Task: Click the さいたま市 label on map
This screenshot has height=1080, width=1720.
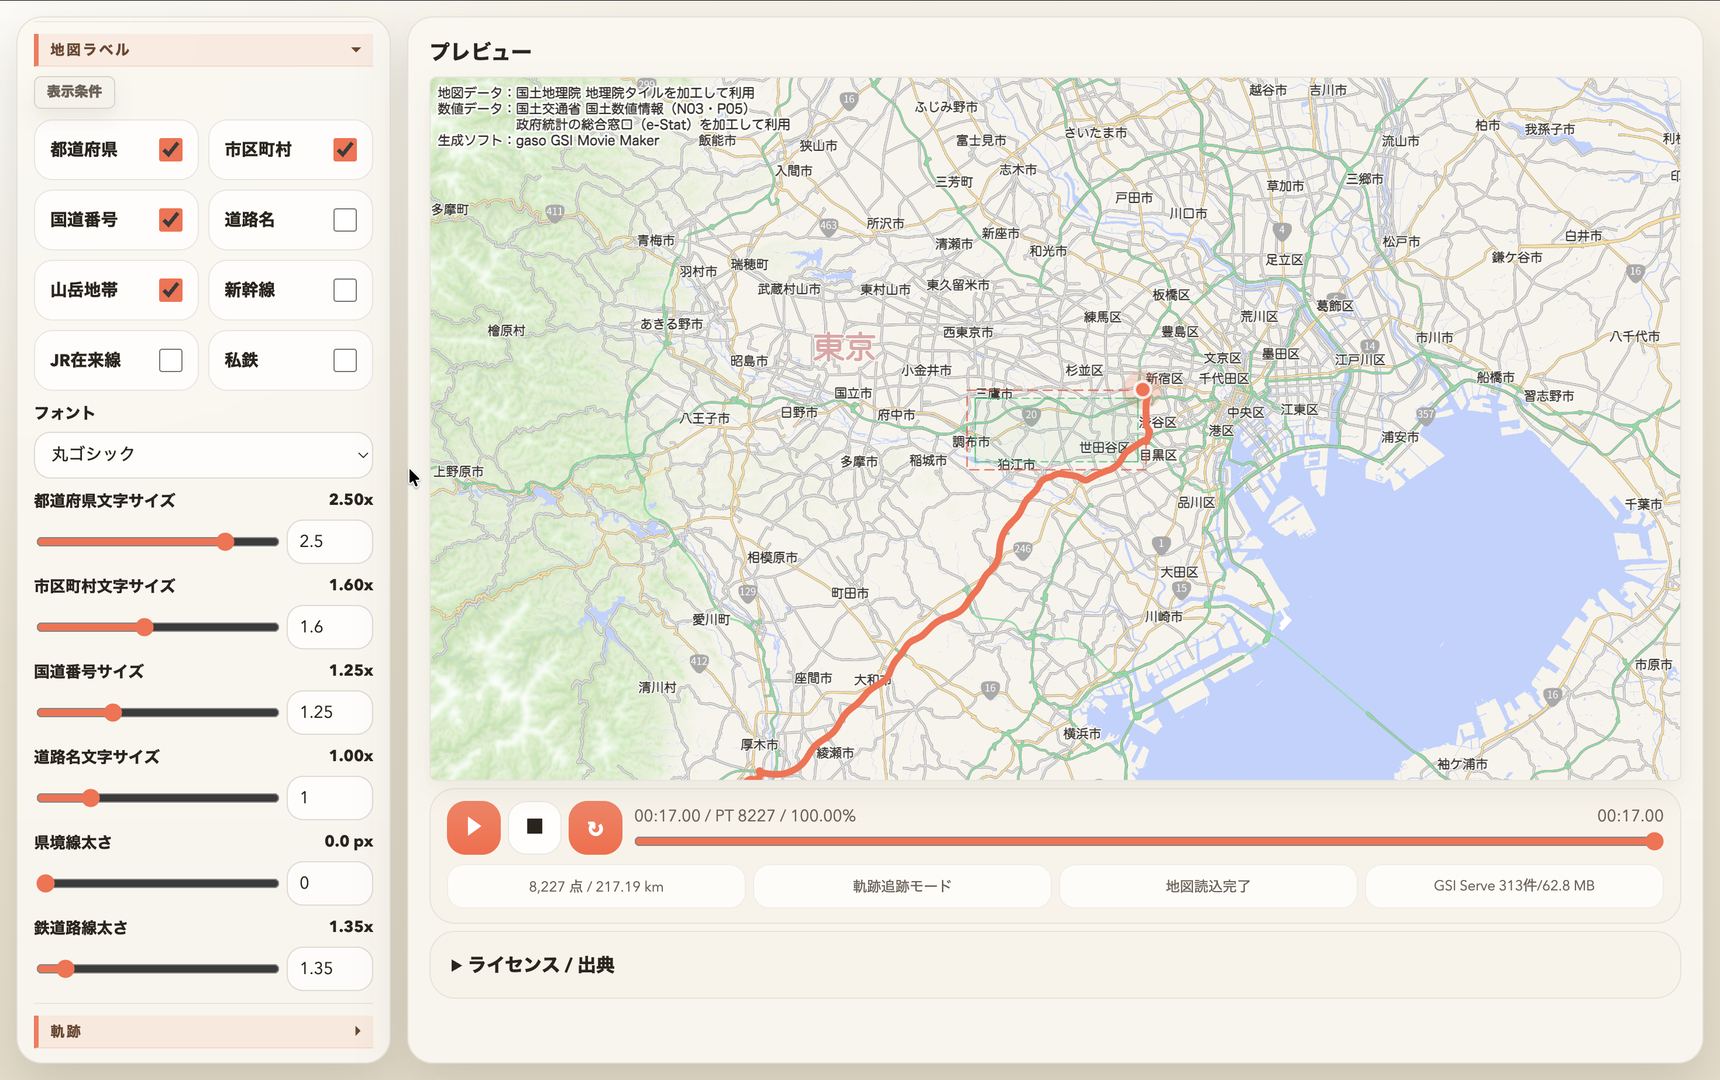Action: 1095,133
